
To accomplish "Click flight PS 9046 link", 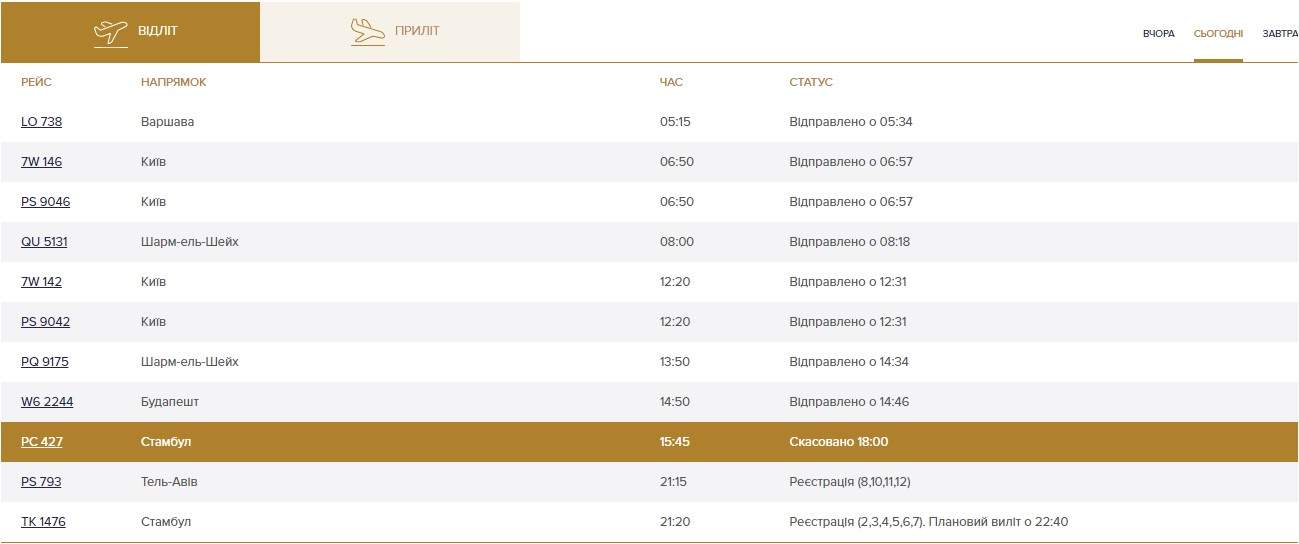I will click(45, 202).
